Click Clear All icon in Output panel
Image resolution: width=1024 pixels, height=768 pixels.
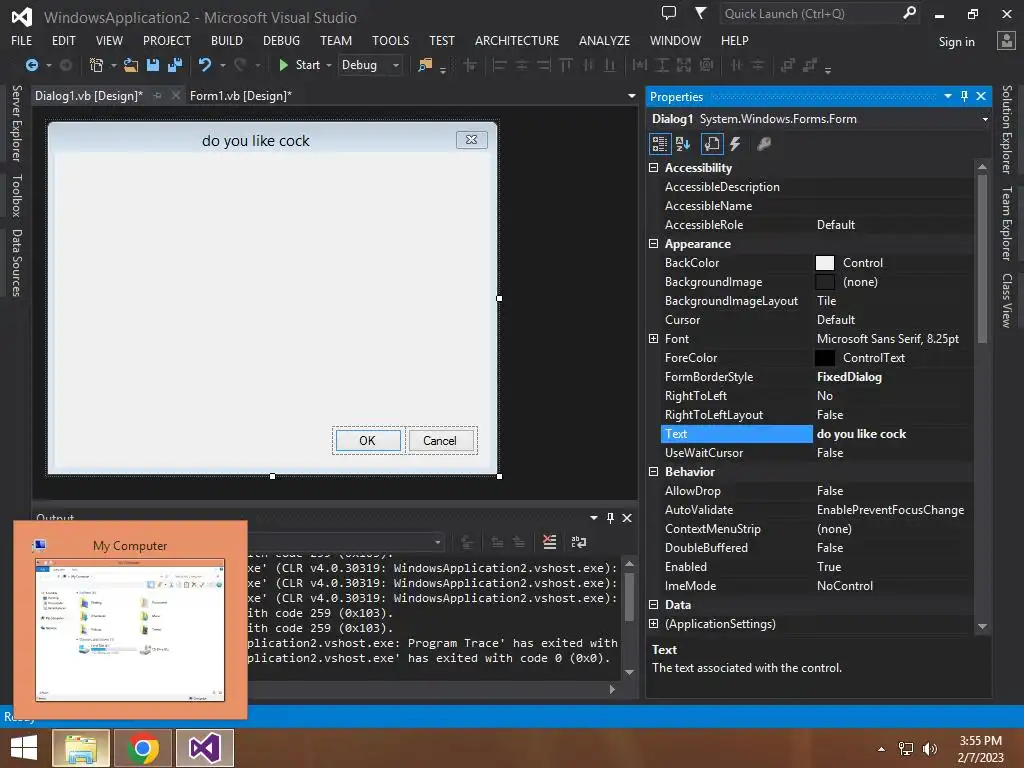550,541
